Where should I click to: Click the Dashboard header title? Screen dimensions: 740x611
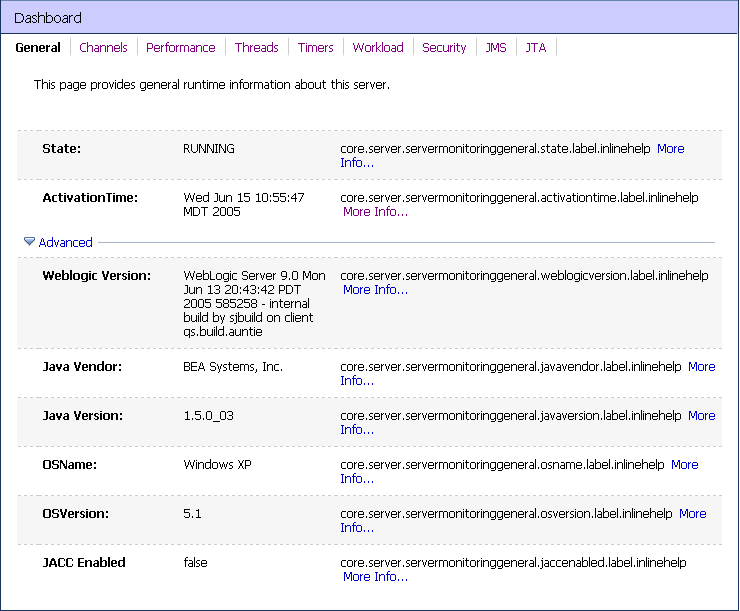[48, 18]
